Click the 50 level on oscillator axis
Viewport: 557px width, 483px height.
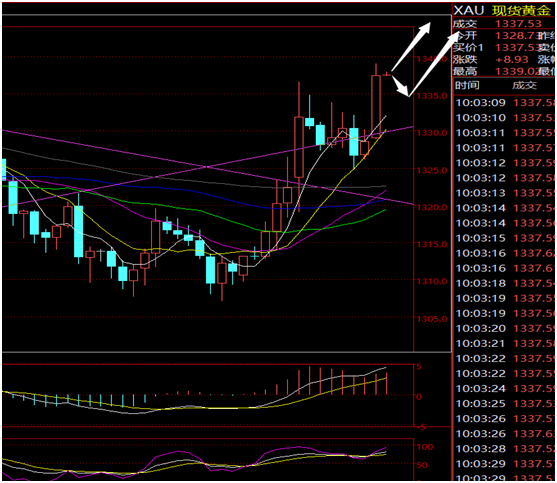(x=422, y=465)
